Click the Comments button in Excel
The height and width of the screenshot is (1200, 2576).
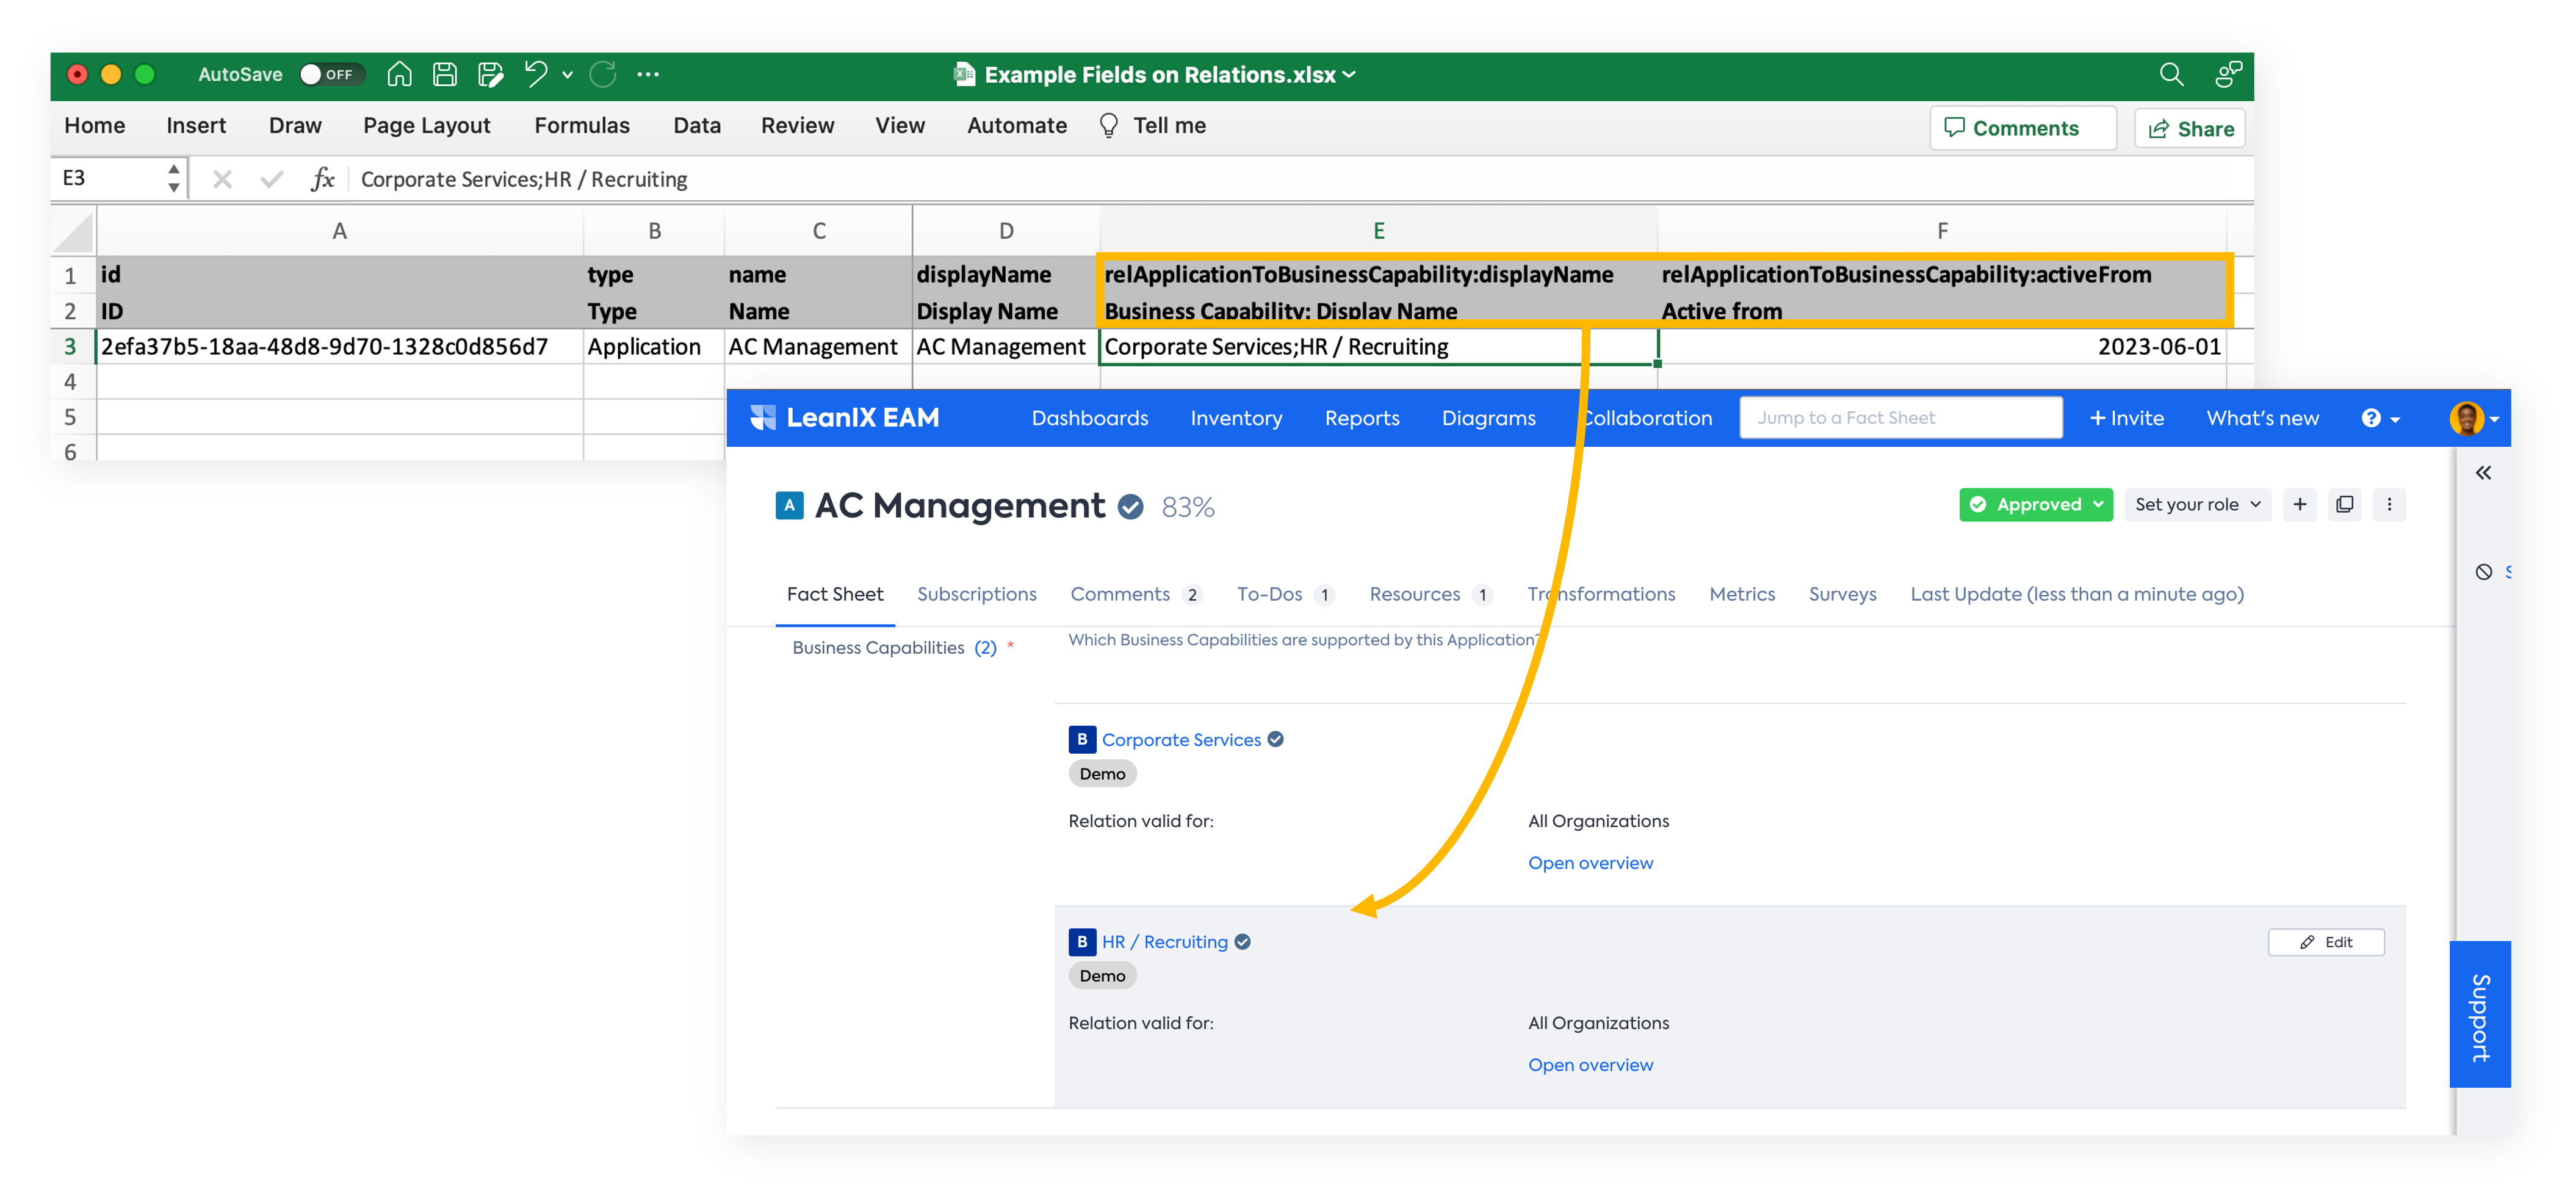tap(2022, 128)
